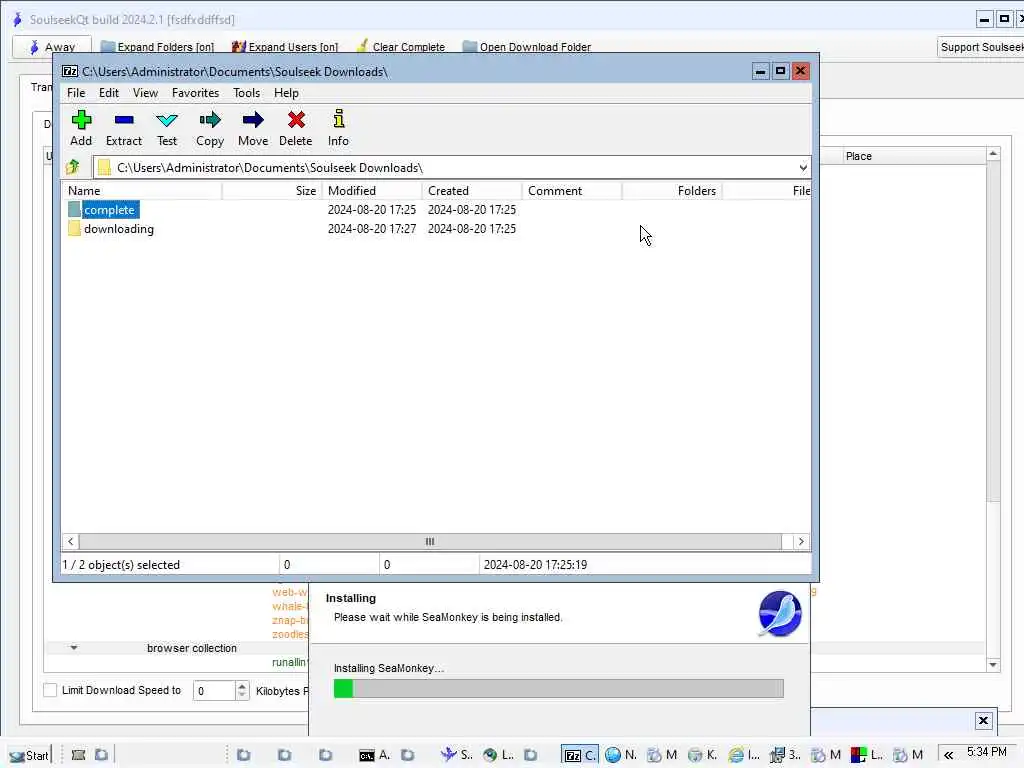Open the Start menu
This screenshot has height=768, width=1024.
tap(29, 756)
